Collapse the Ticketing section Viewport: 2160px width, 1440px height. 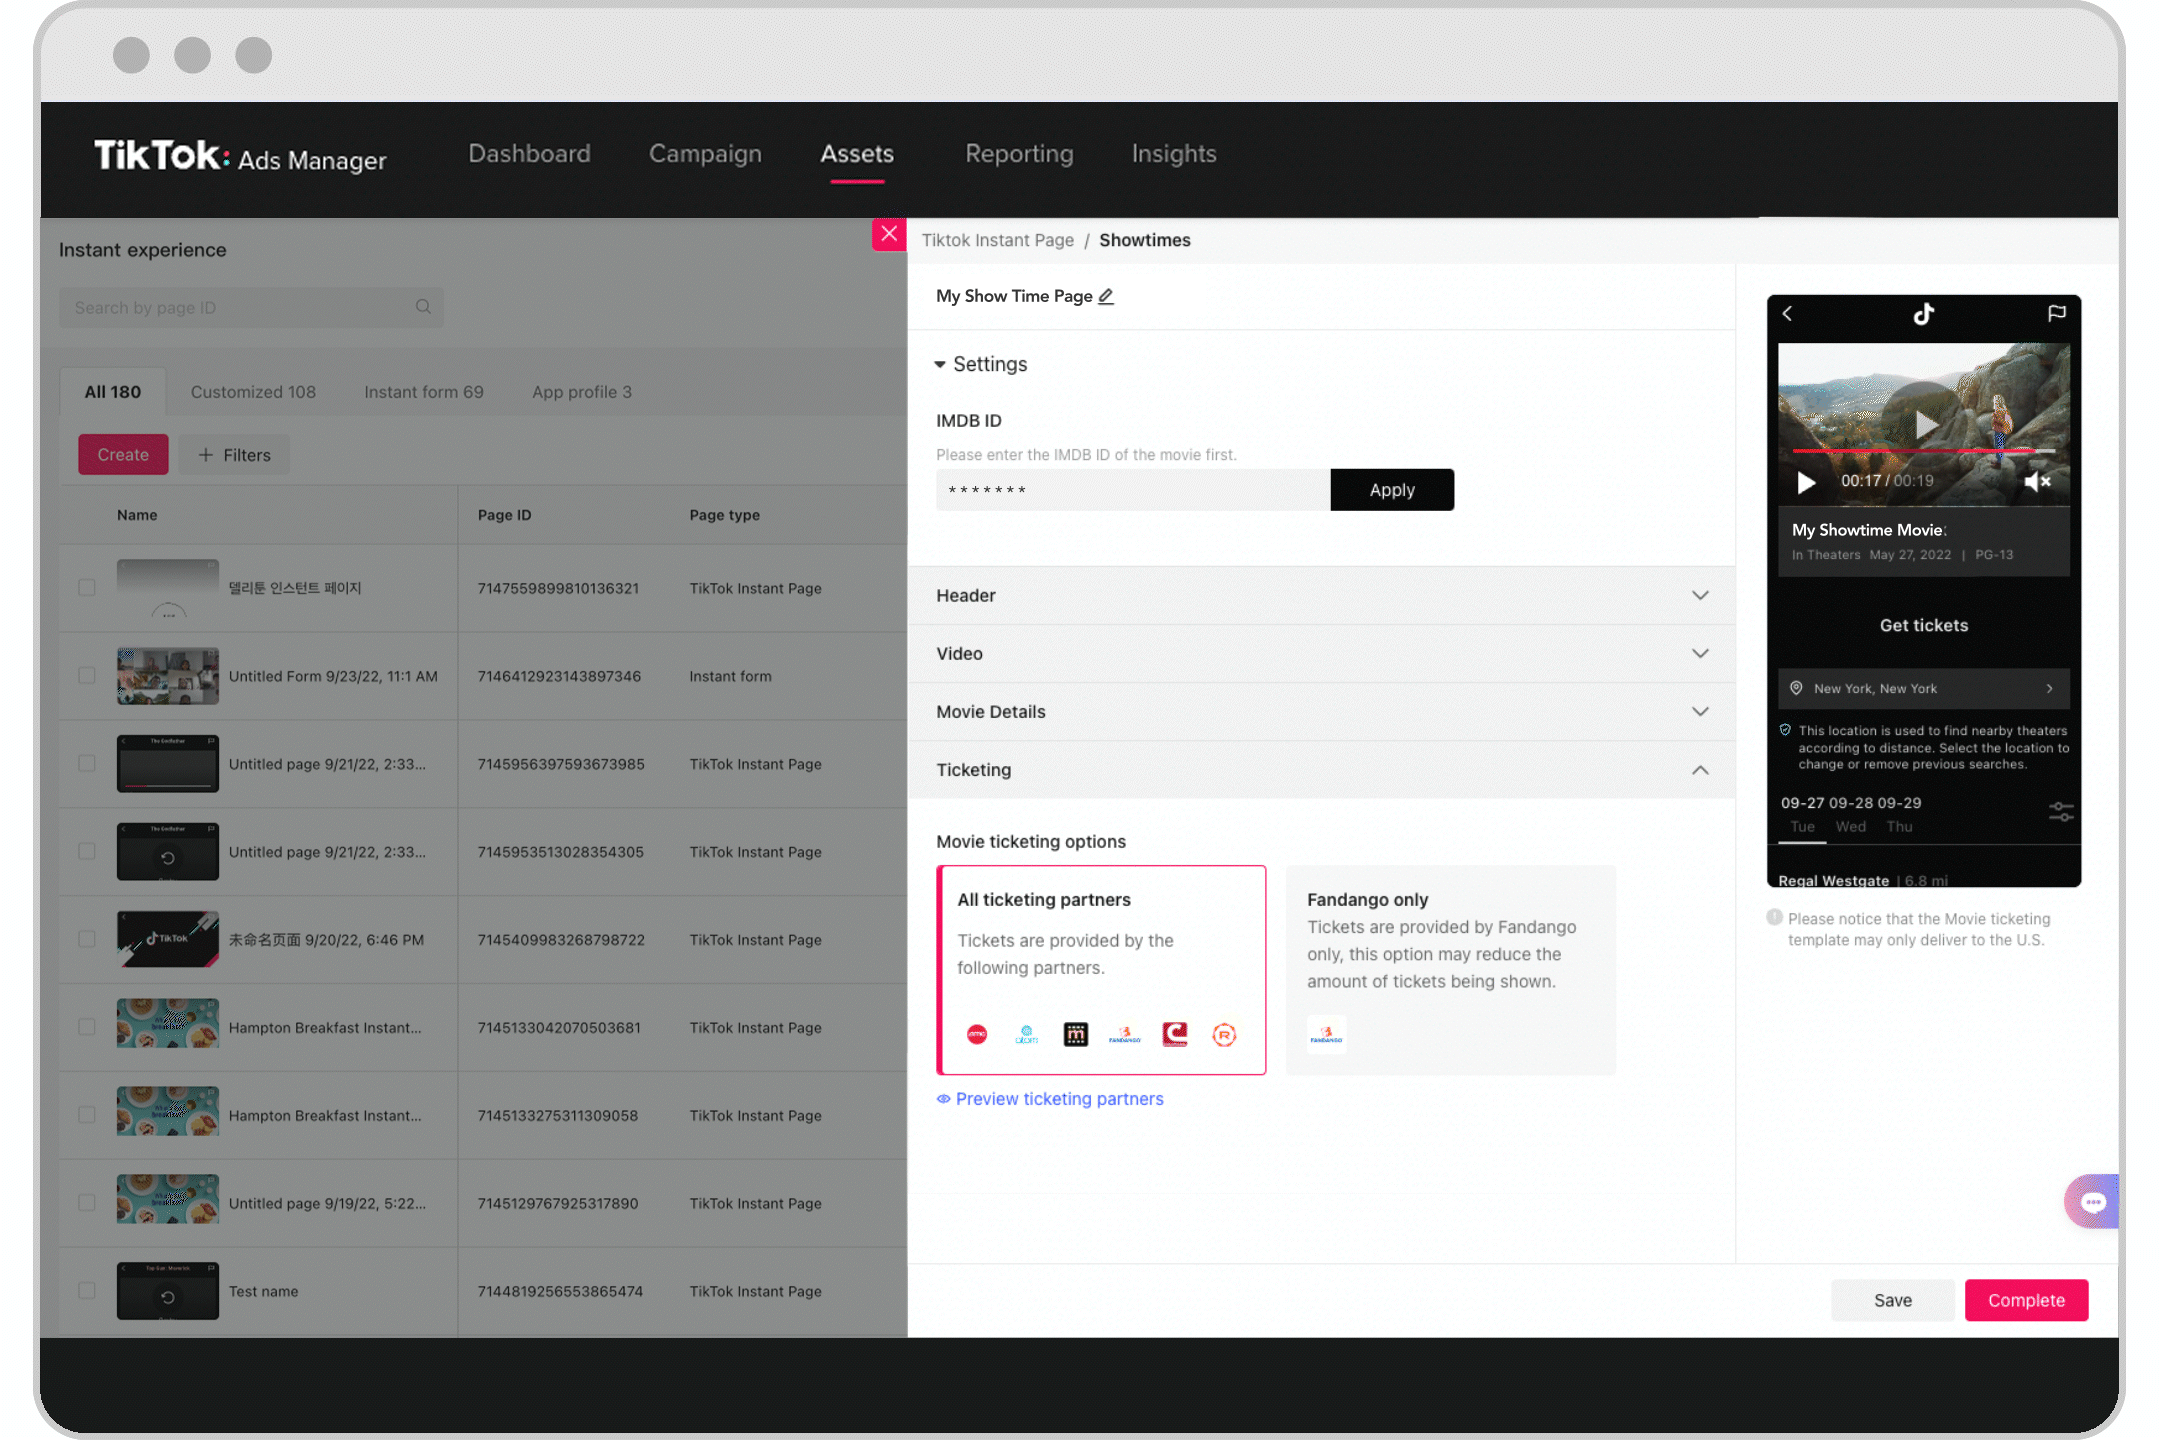pyautogui.click(x=1700, y=768)
